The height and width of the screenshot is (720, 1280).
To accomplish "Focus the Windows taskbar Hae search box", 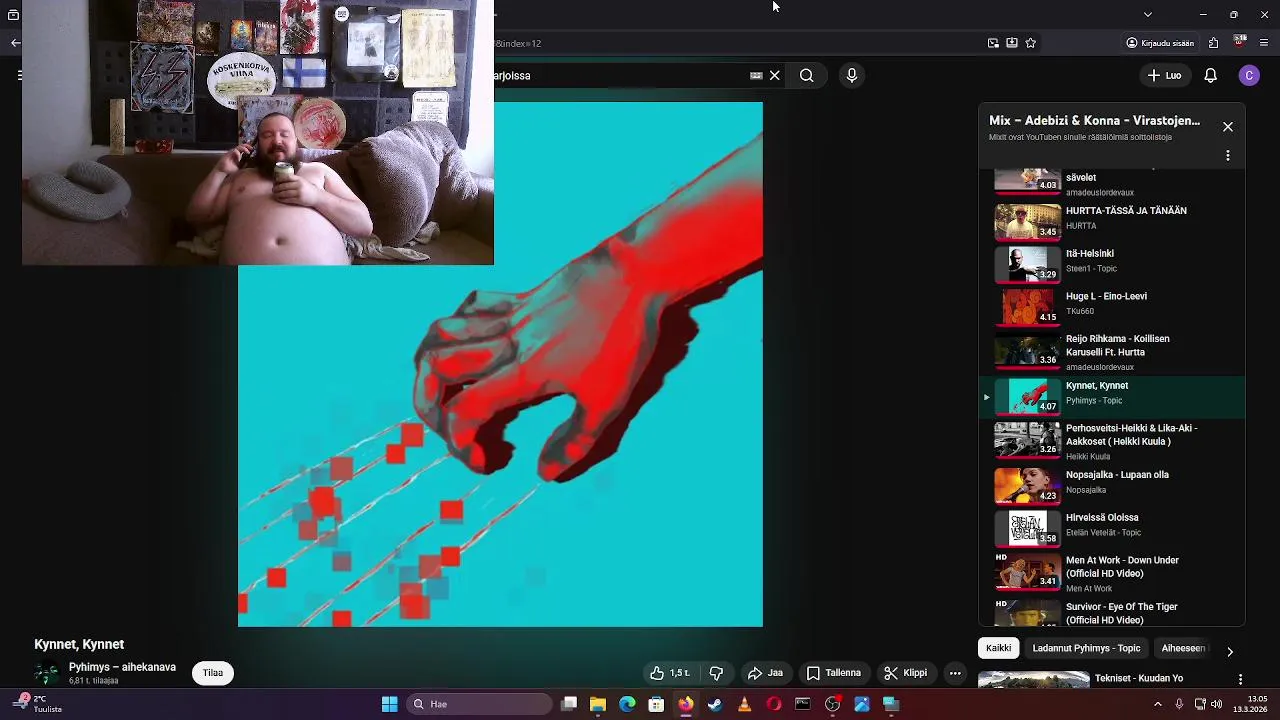I will (x=480, y=704).
